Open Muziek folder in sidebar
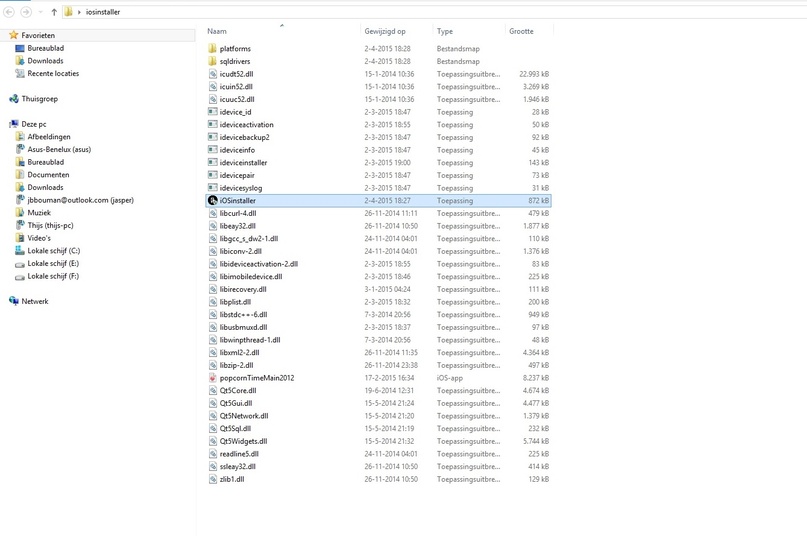The image size is (807, 536). [39, 213]
